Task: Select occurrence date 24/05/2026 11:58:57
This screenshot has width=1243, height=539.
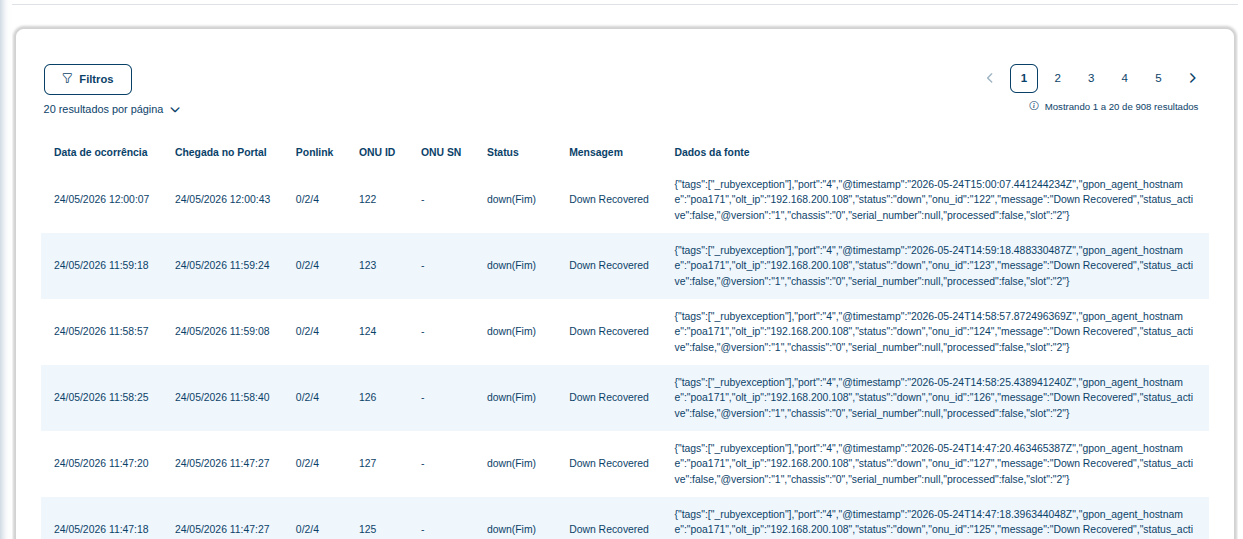Action: 102,331
